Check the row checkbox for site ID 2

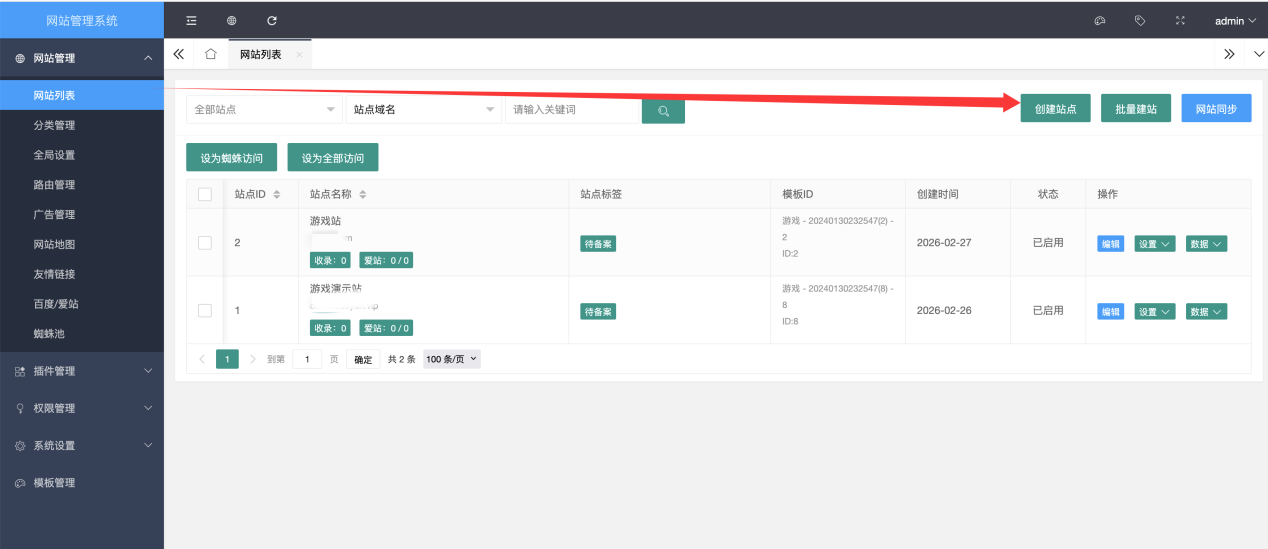pos(205,243)
